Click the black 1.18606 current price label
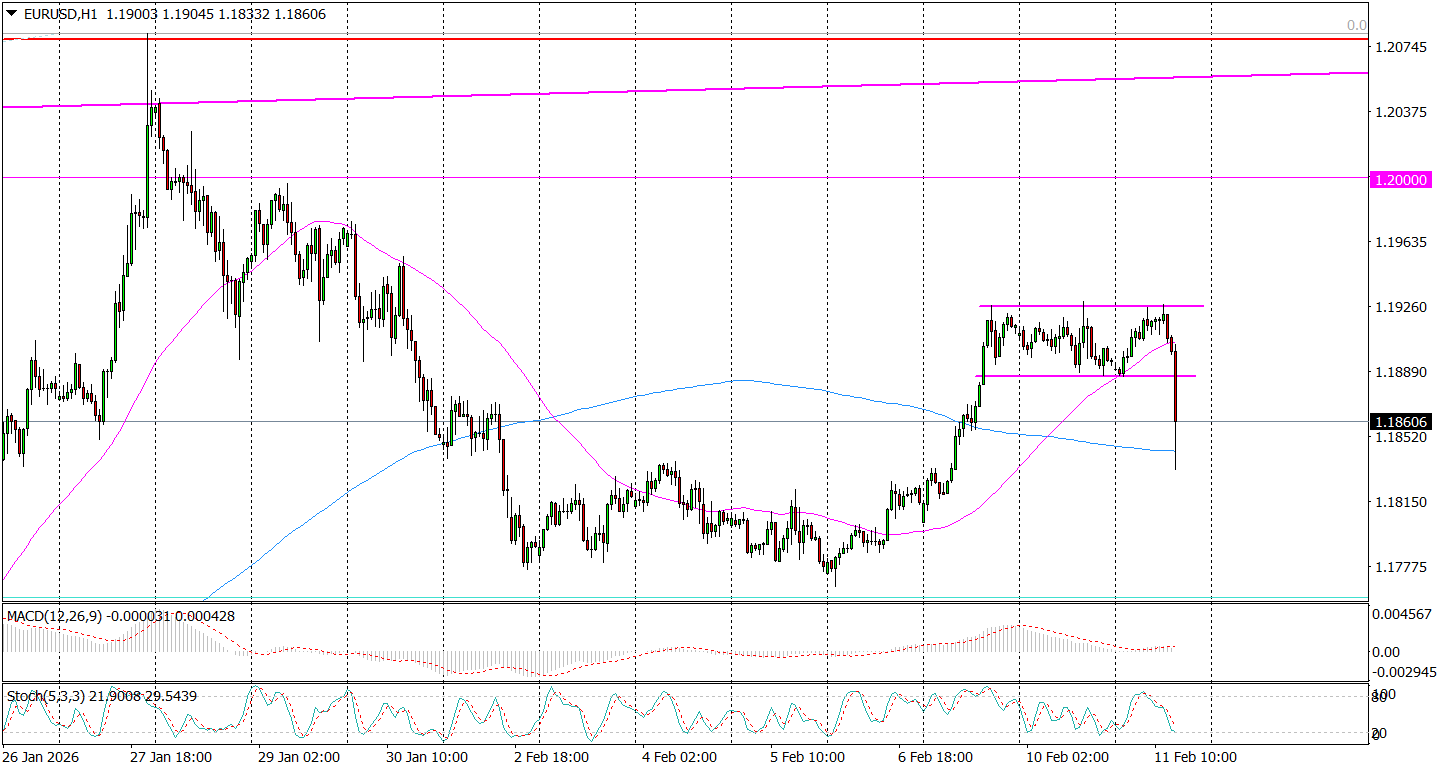The height and width of the screenshot is (771, 1440). click(x=1401, y=422)
